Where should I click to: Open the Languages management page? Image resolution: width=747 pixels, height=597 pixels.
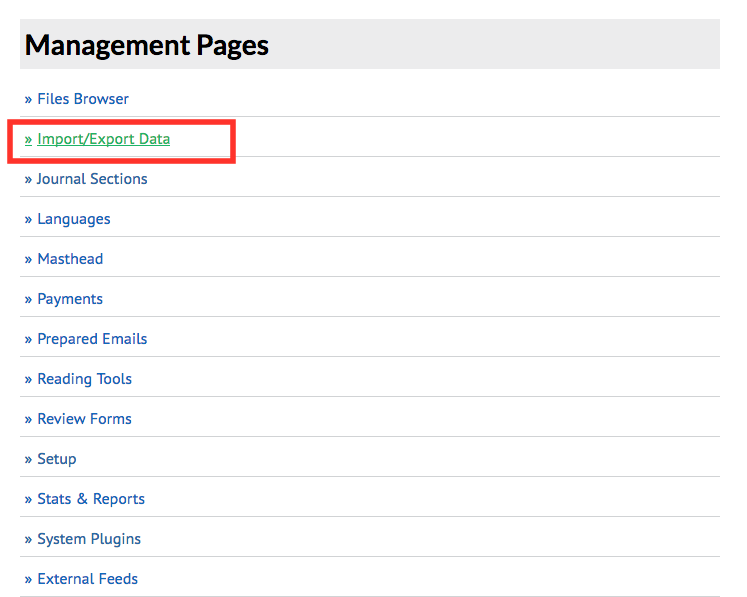[x=73, y=219]
